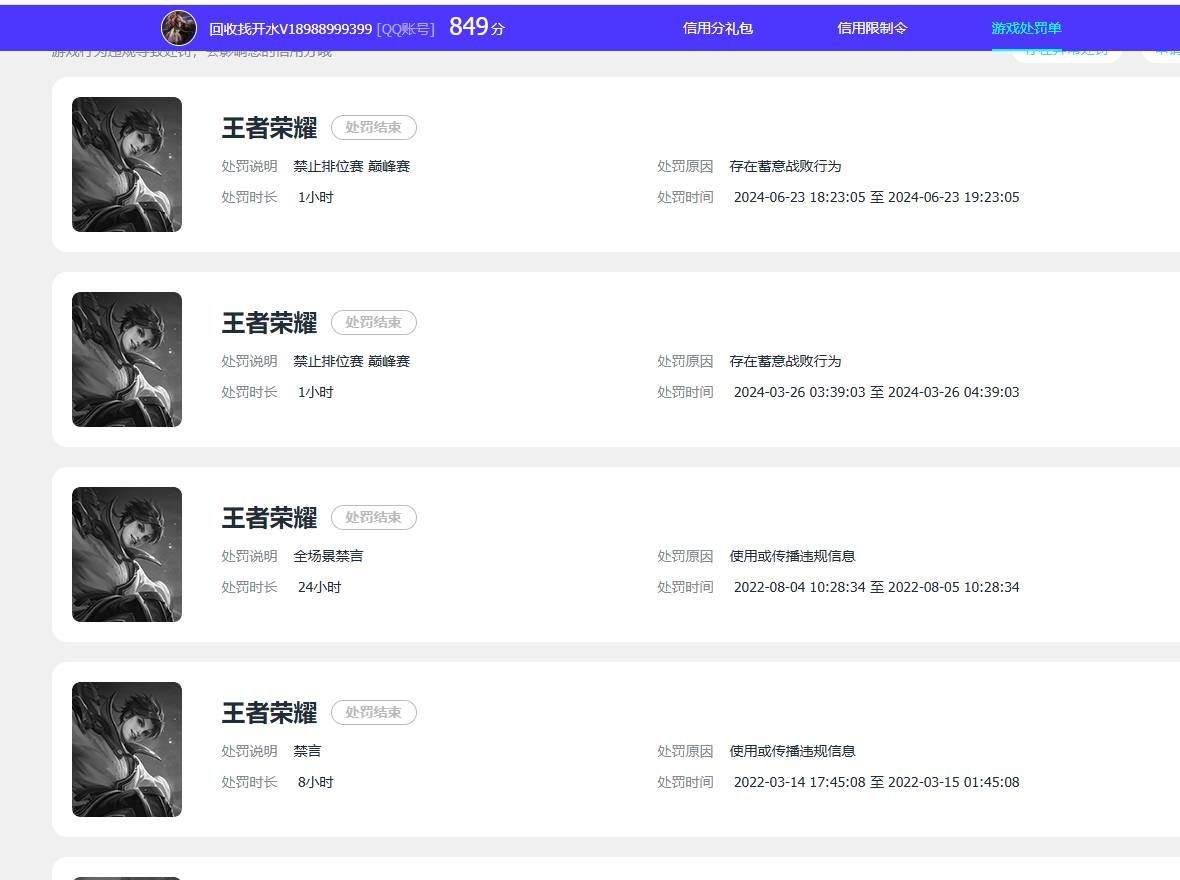Click 处罚结束 badge on the 全场景禁言 record
Viewport: 1180px width, 880px height.
(x=373, y=517)
